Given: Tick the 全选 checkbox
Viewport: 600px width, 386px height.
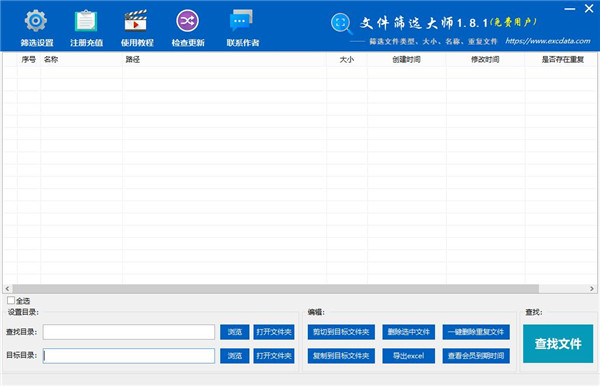Looking at the screenshot, I should 11,300.
